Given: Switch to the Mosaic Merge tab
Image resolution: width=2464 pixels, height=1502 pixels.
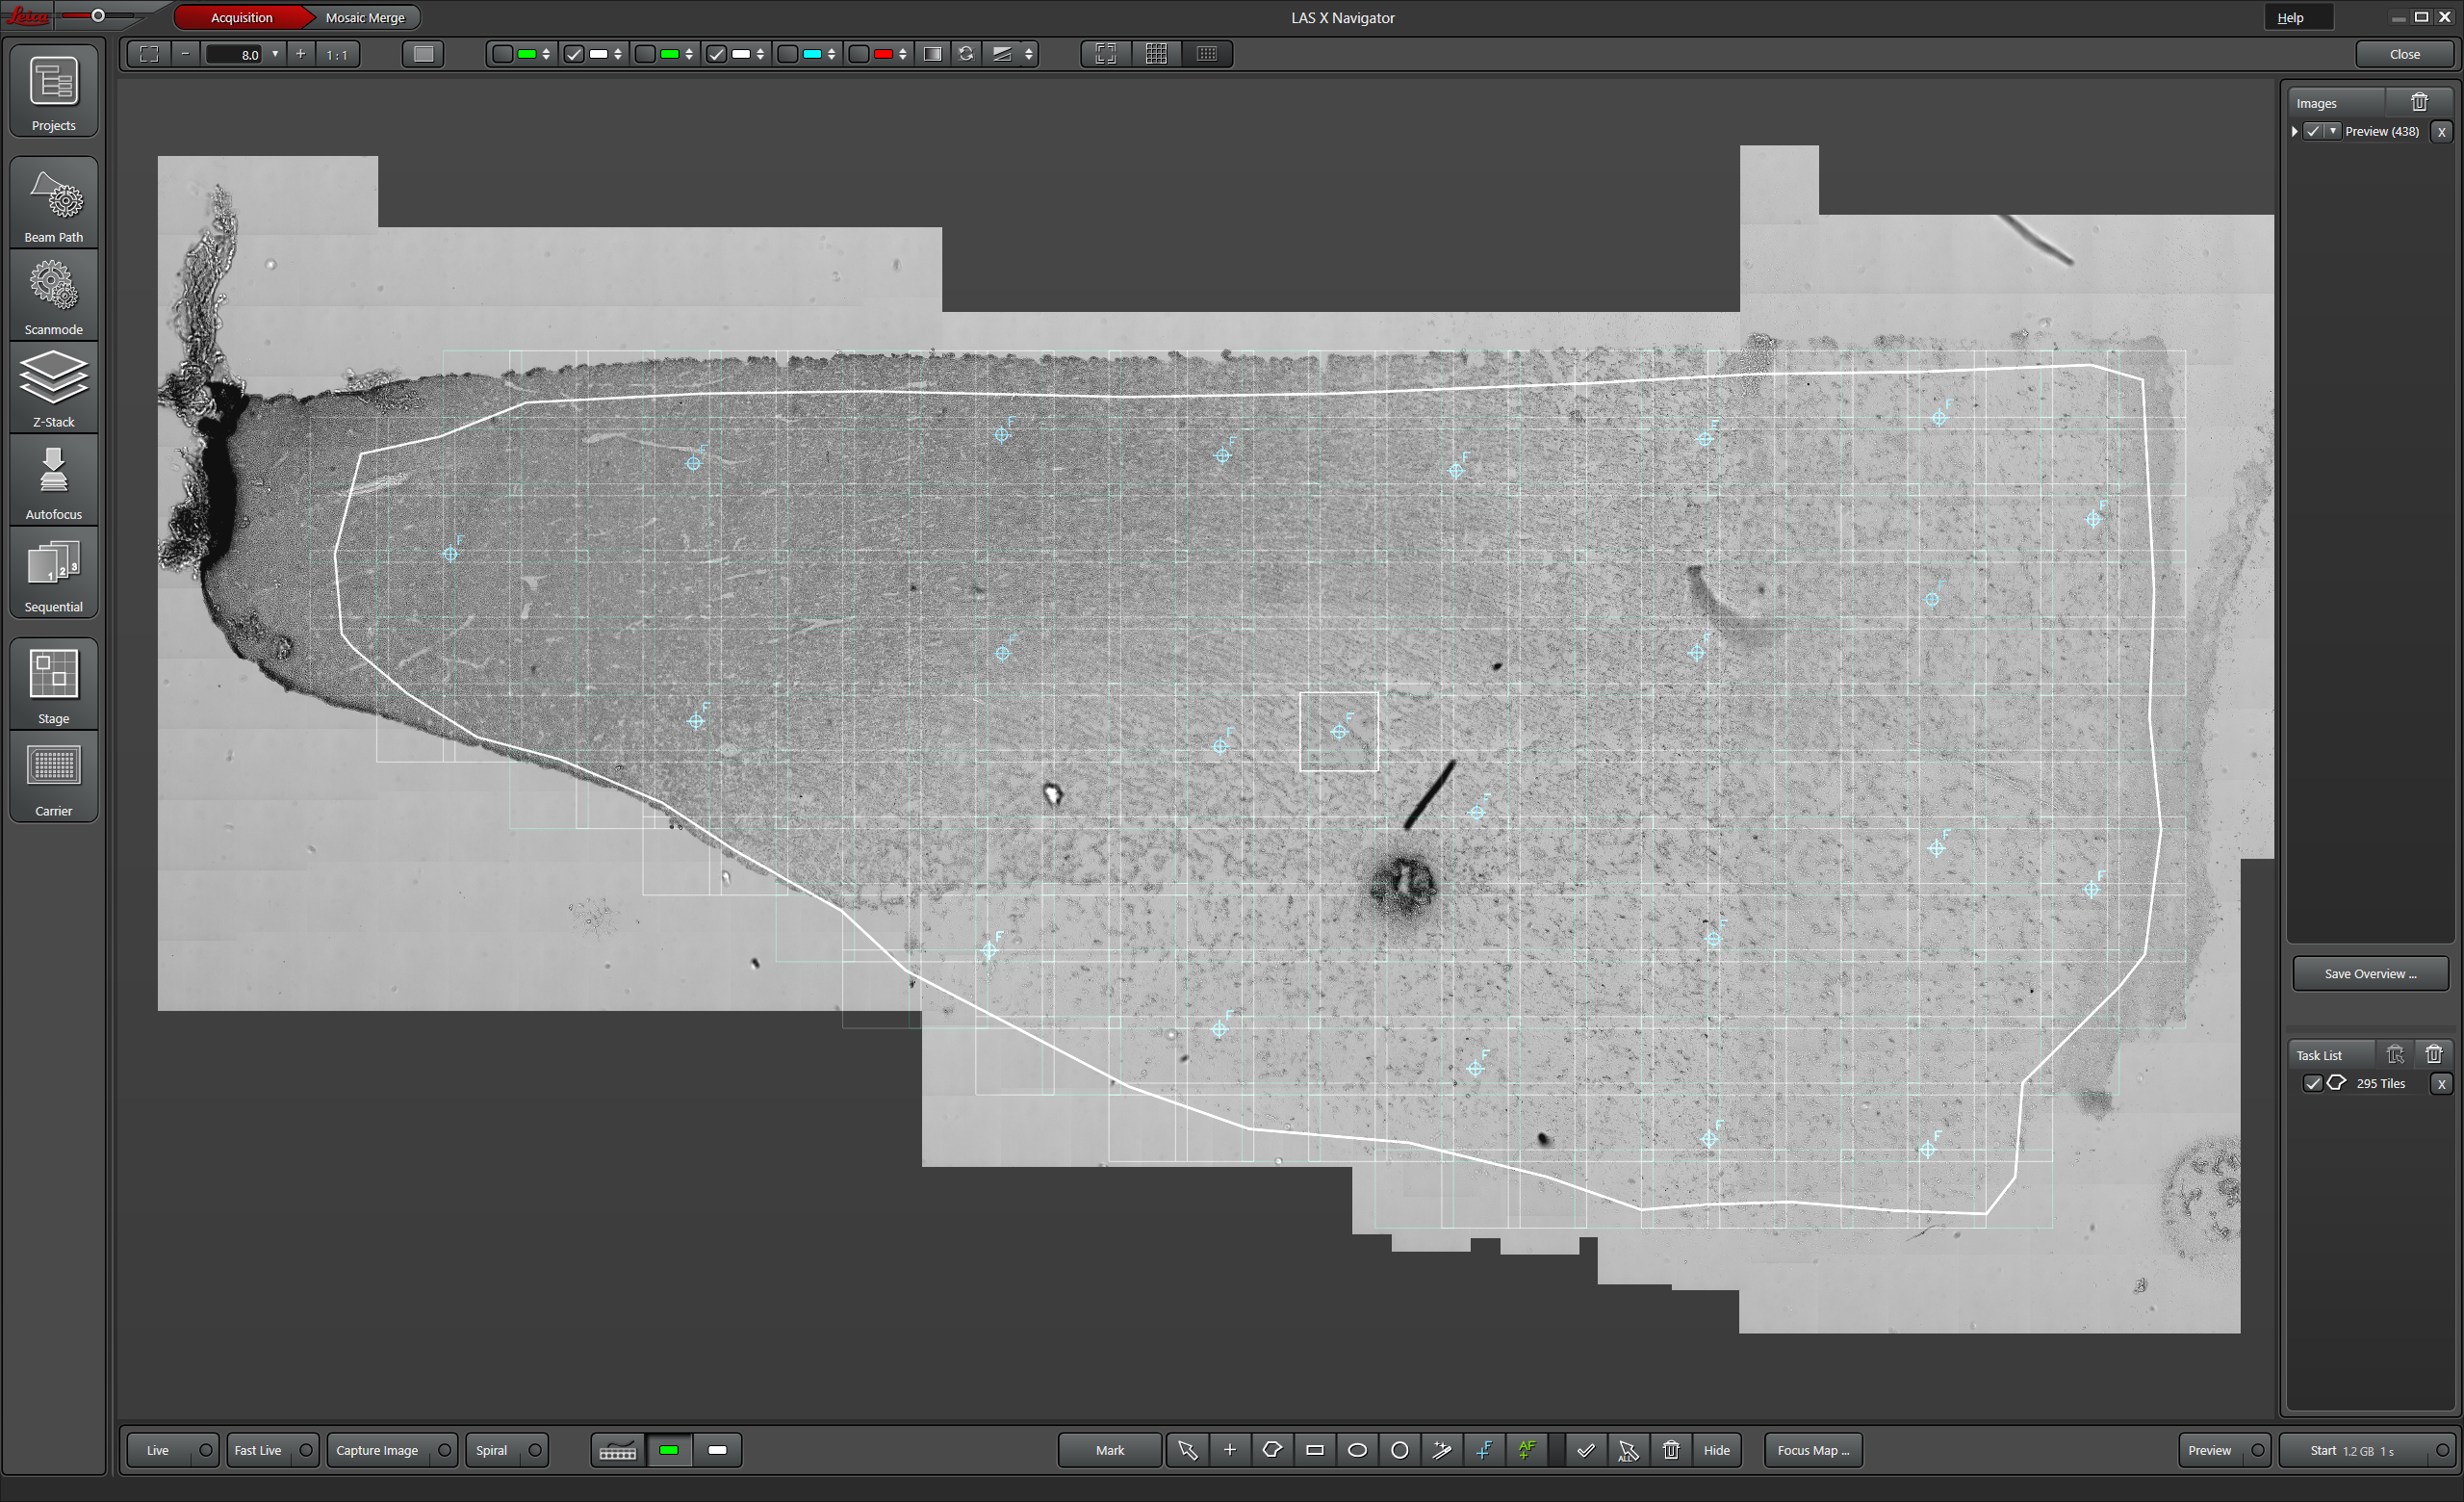Looking at the screenshot, I should (365, 17).
